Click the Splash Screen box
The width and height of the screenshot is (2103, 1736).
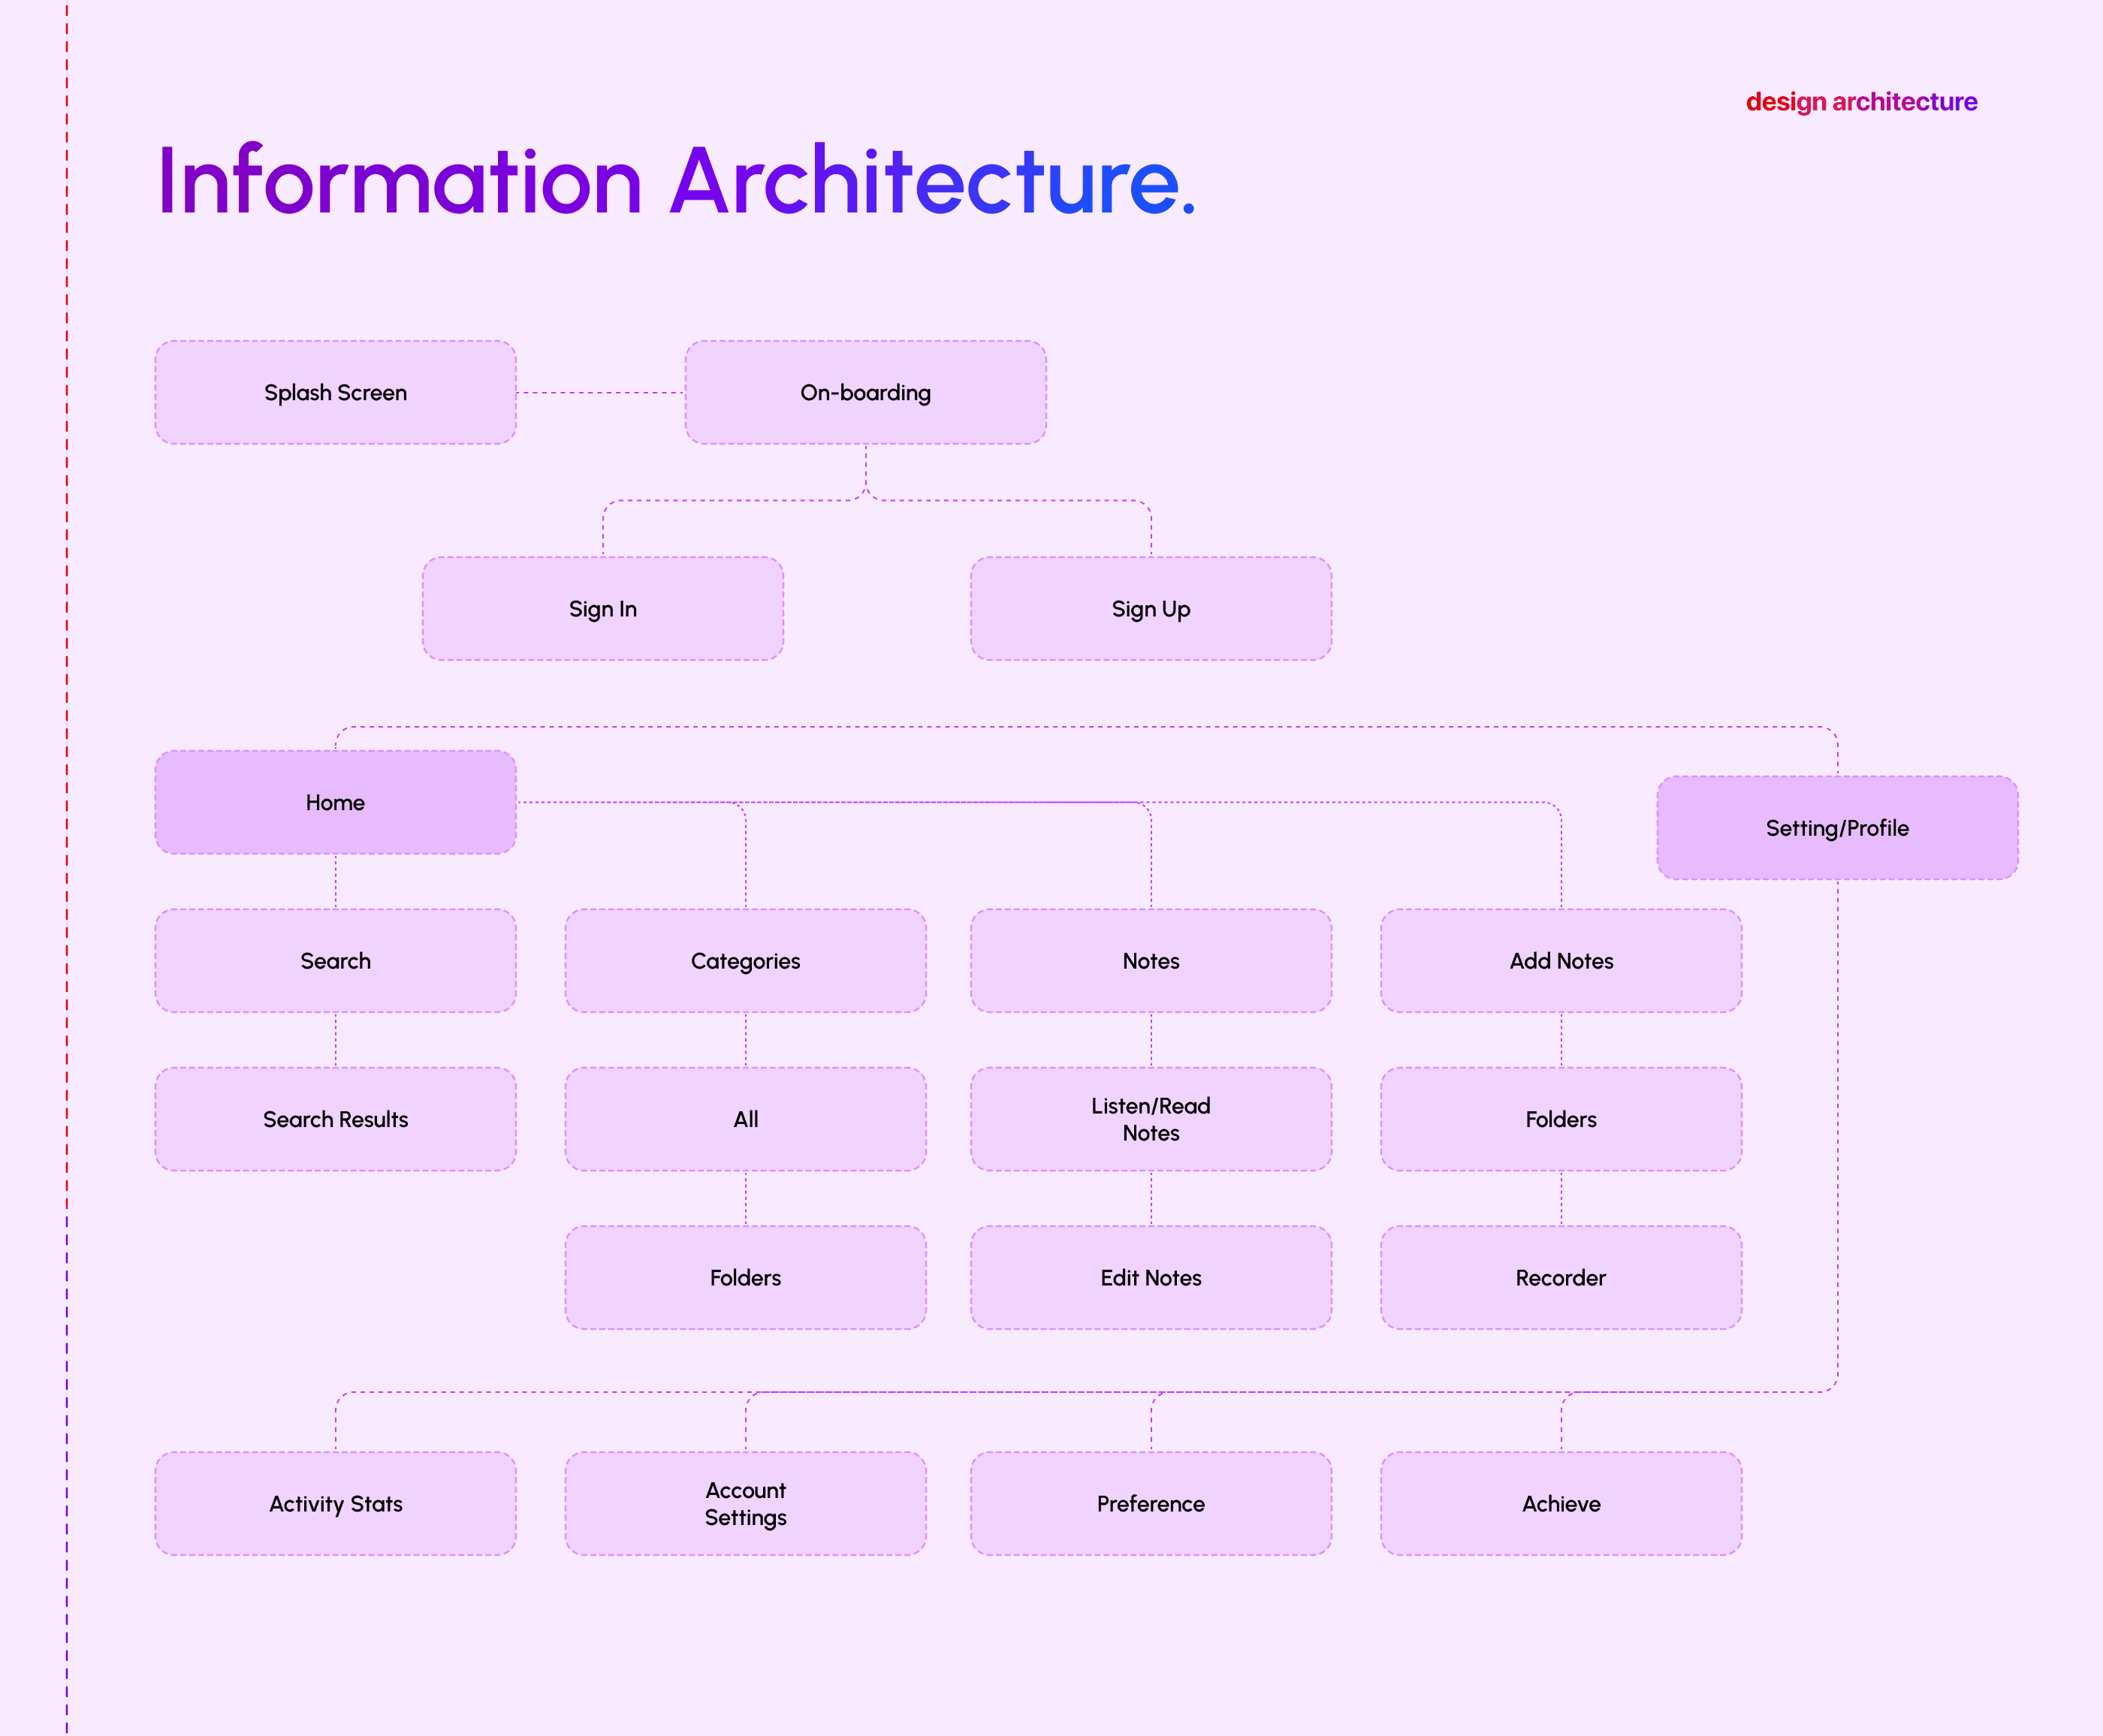tap(335, 392)
